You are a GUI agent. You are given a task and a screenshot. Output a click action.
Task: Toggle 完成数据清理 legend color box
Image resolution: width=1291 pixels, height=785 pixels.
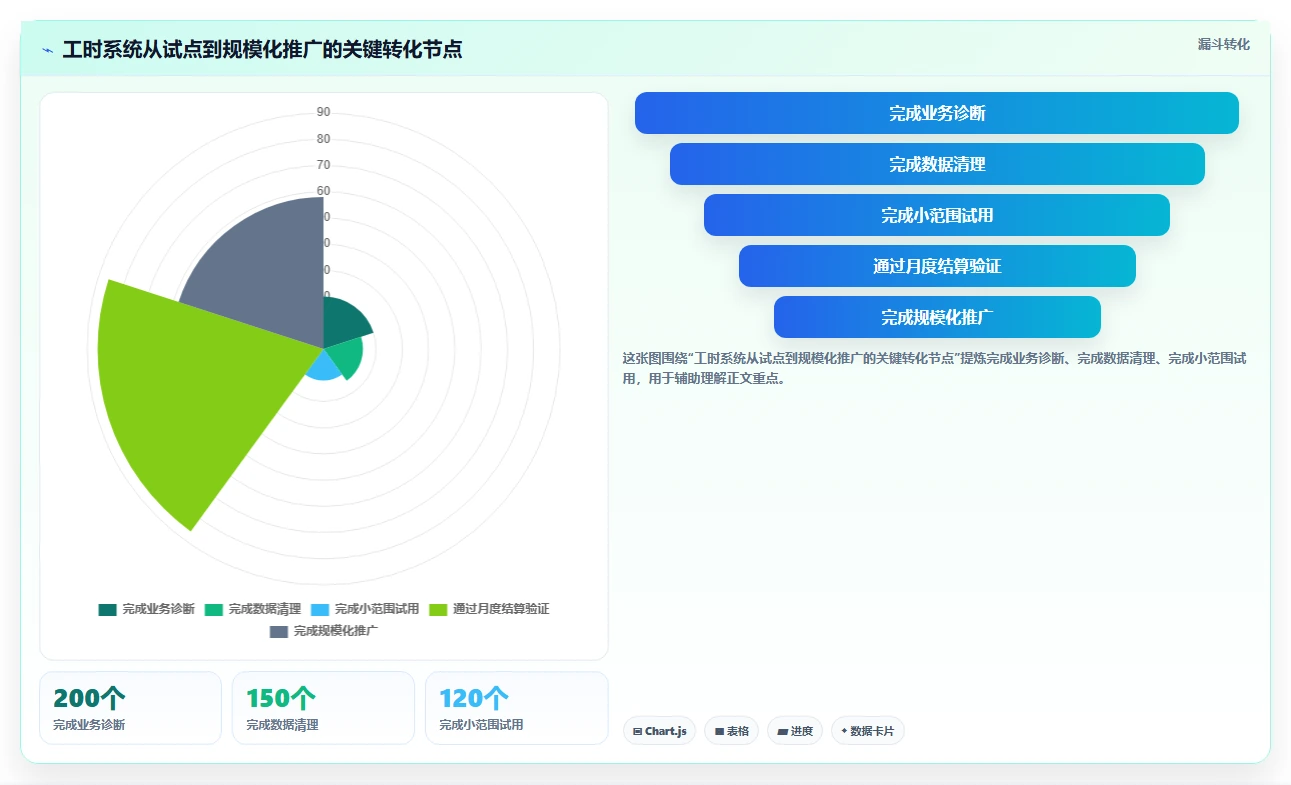[214, 609]
